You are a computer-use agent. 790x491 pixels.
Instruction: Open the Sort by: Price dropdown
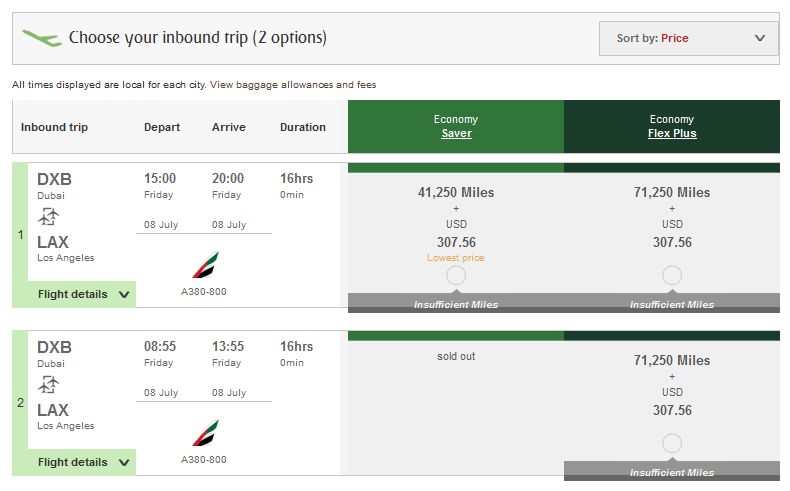(689, 38)
